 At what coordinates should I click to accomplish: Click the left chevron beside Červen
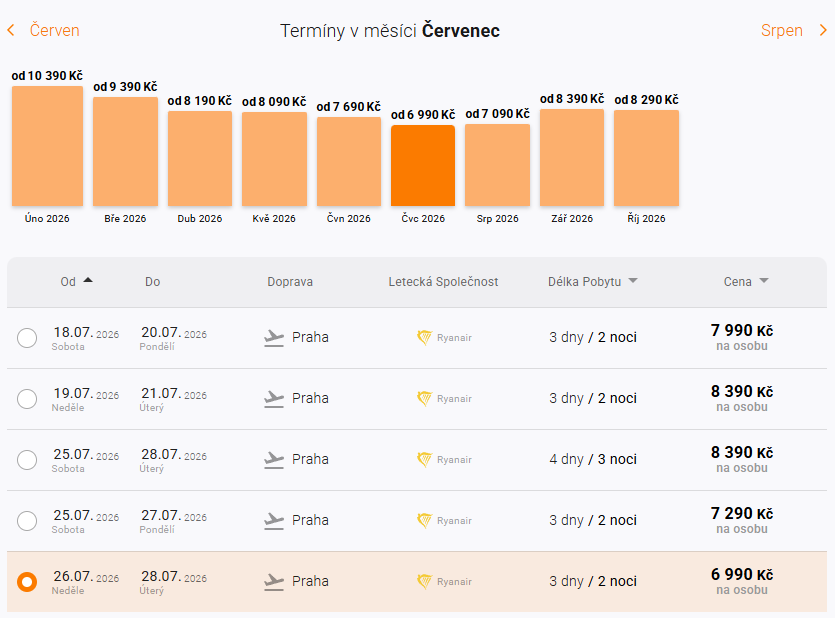11,31
